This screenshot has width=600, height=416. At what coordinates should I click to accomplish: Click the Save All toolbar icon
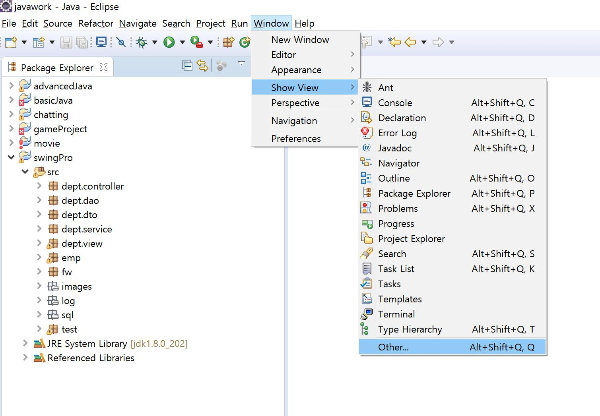tap(82, 42)
